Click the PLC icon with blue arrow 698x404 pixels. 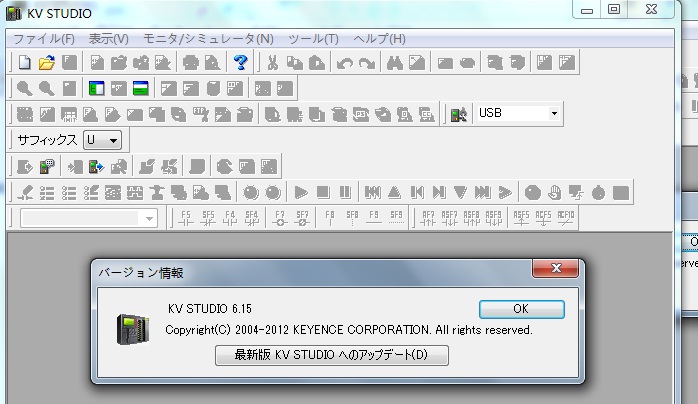click(96, 166)
